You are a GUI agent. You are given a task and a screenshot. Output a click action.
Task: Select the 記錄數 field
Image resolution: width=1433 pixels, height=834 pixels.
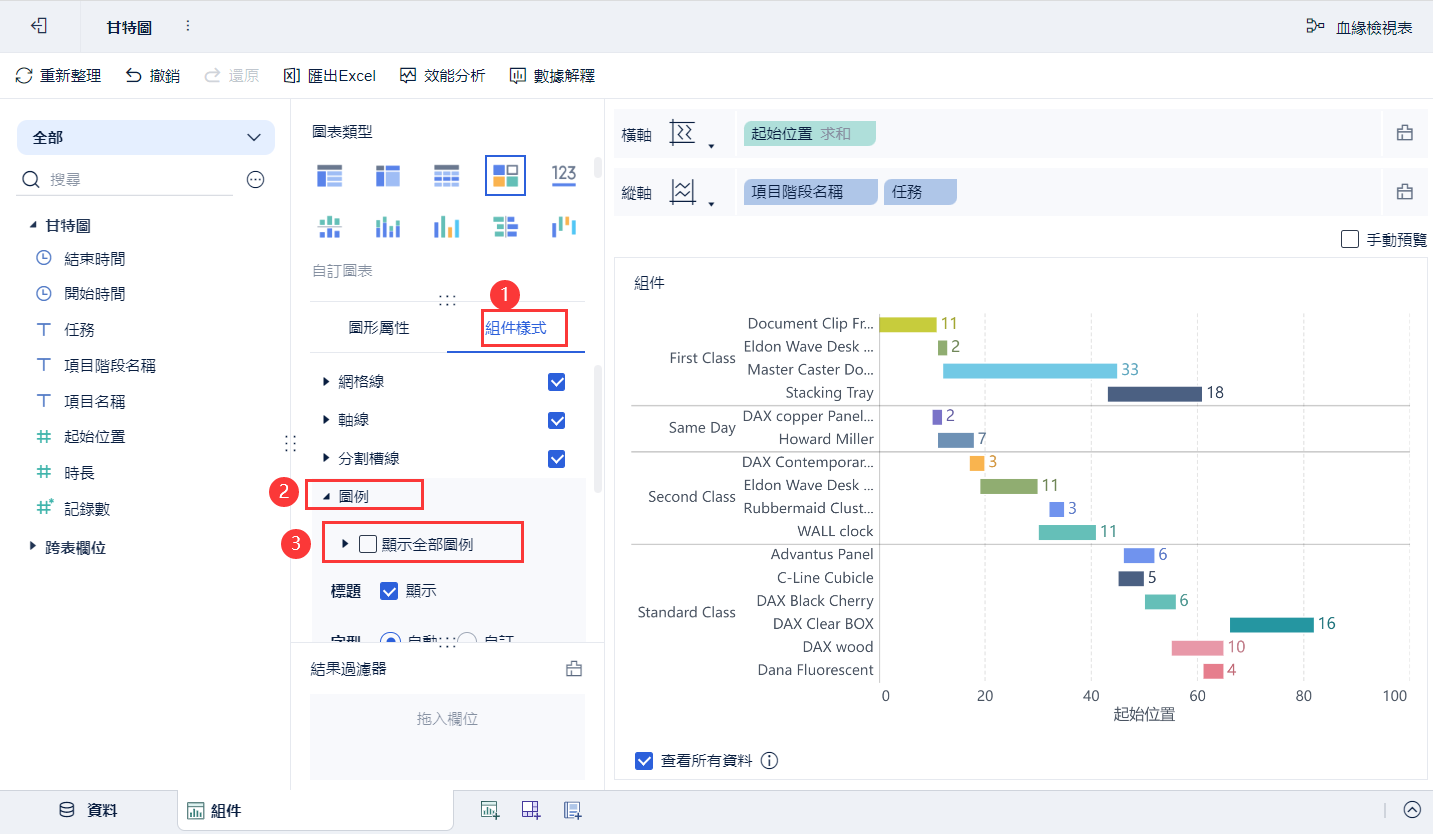(x=87, y=508)
